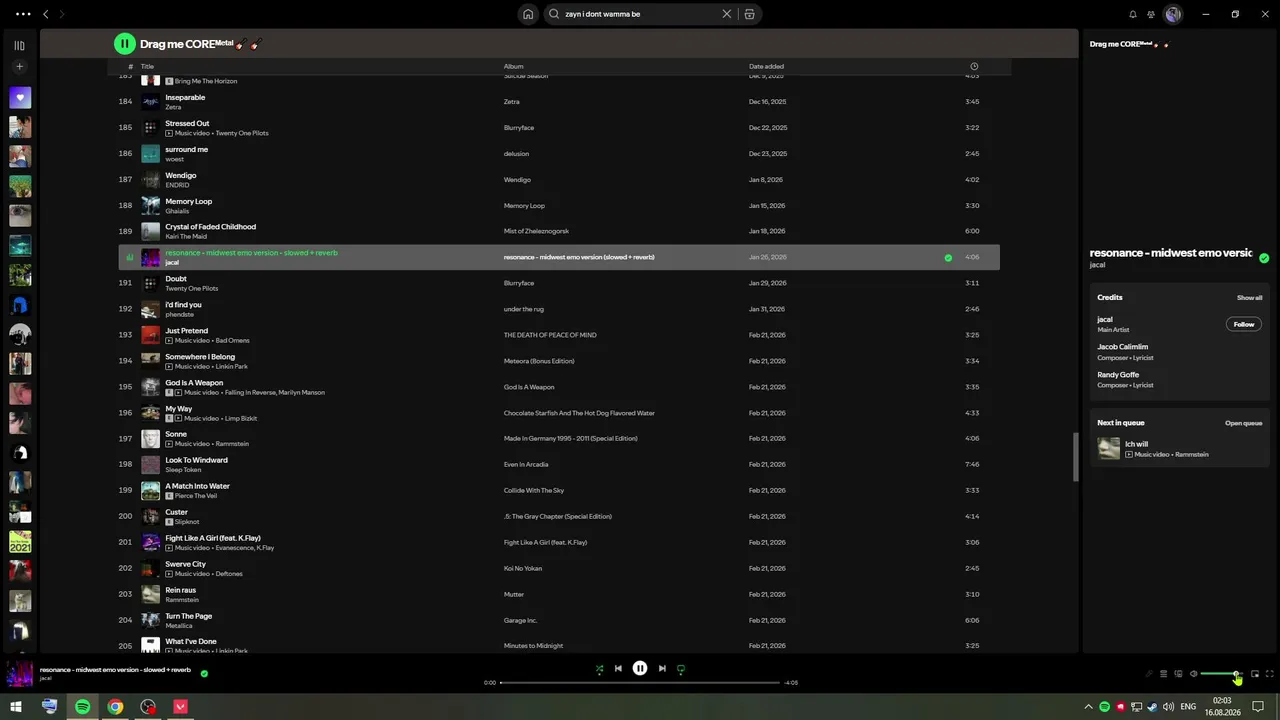Viewport: 1280px width, 720px height.
Task: Sort tracks by Date added column
Action: (x=766, y=67)
